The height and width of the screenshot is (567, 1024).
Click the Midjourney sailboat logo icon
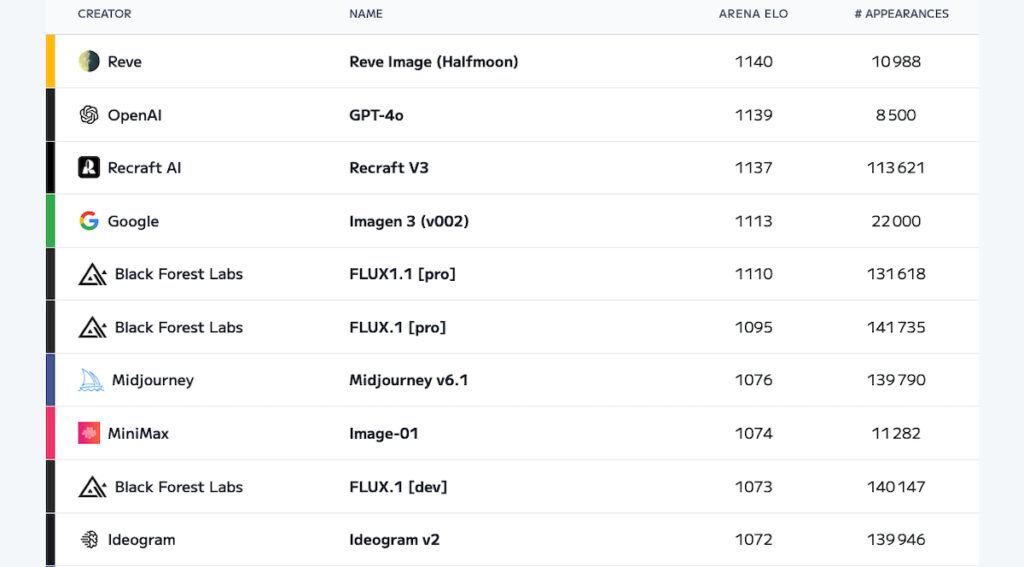[91, 380]
